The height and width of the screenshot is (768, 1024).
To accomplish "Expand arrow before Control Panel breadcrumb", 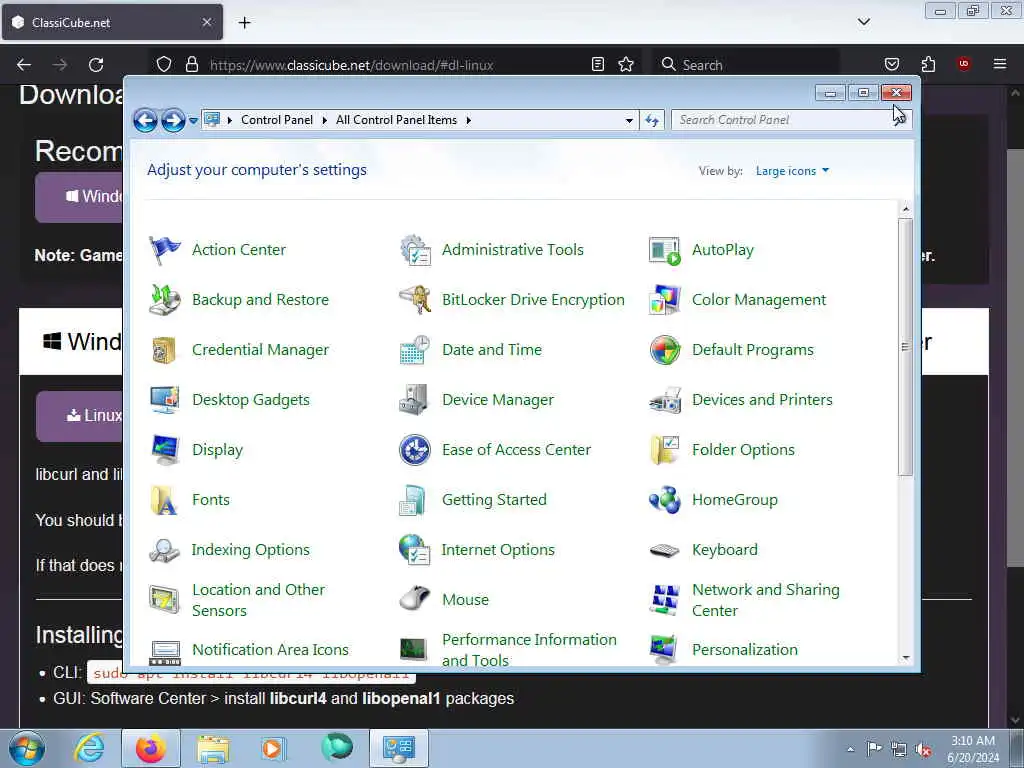I will click(230, 120).
